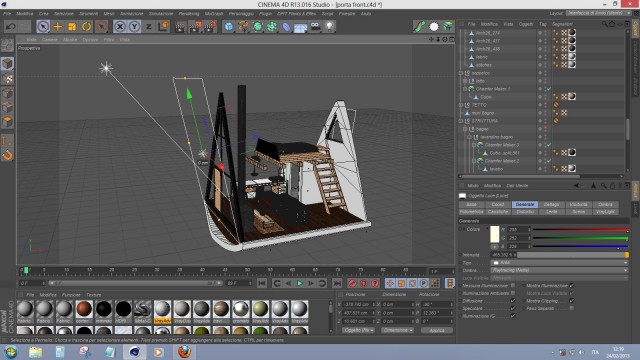Click the Camera object icon in toolbar

(316, 27)
